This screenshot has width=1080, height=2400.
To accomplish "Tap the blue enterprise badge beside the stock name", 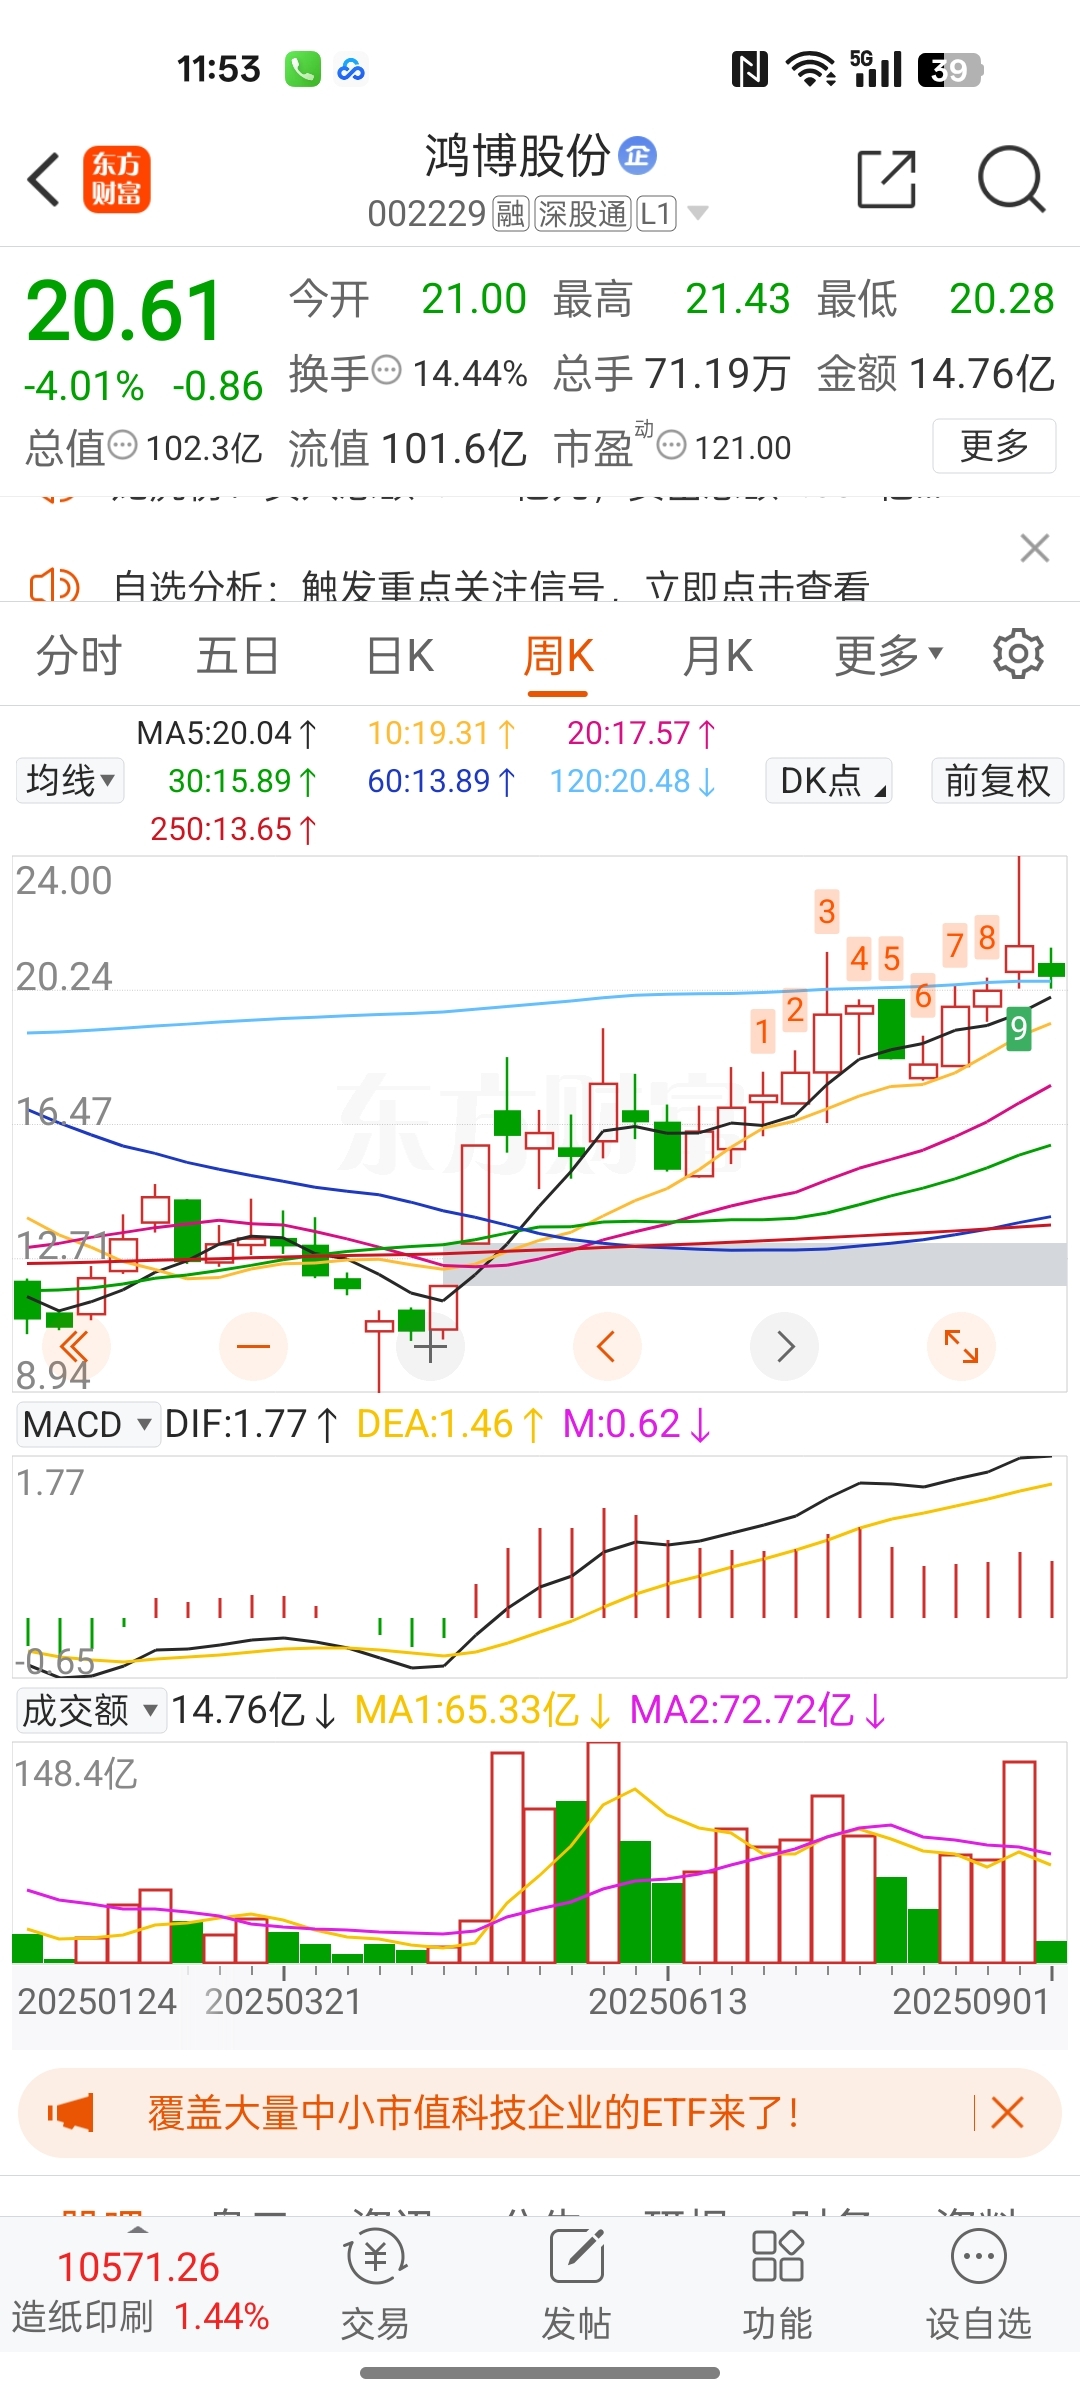I will tap(637, 156).
